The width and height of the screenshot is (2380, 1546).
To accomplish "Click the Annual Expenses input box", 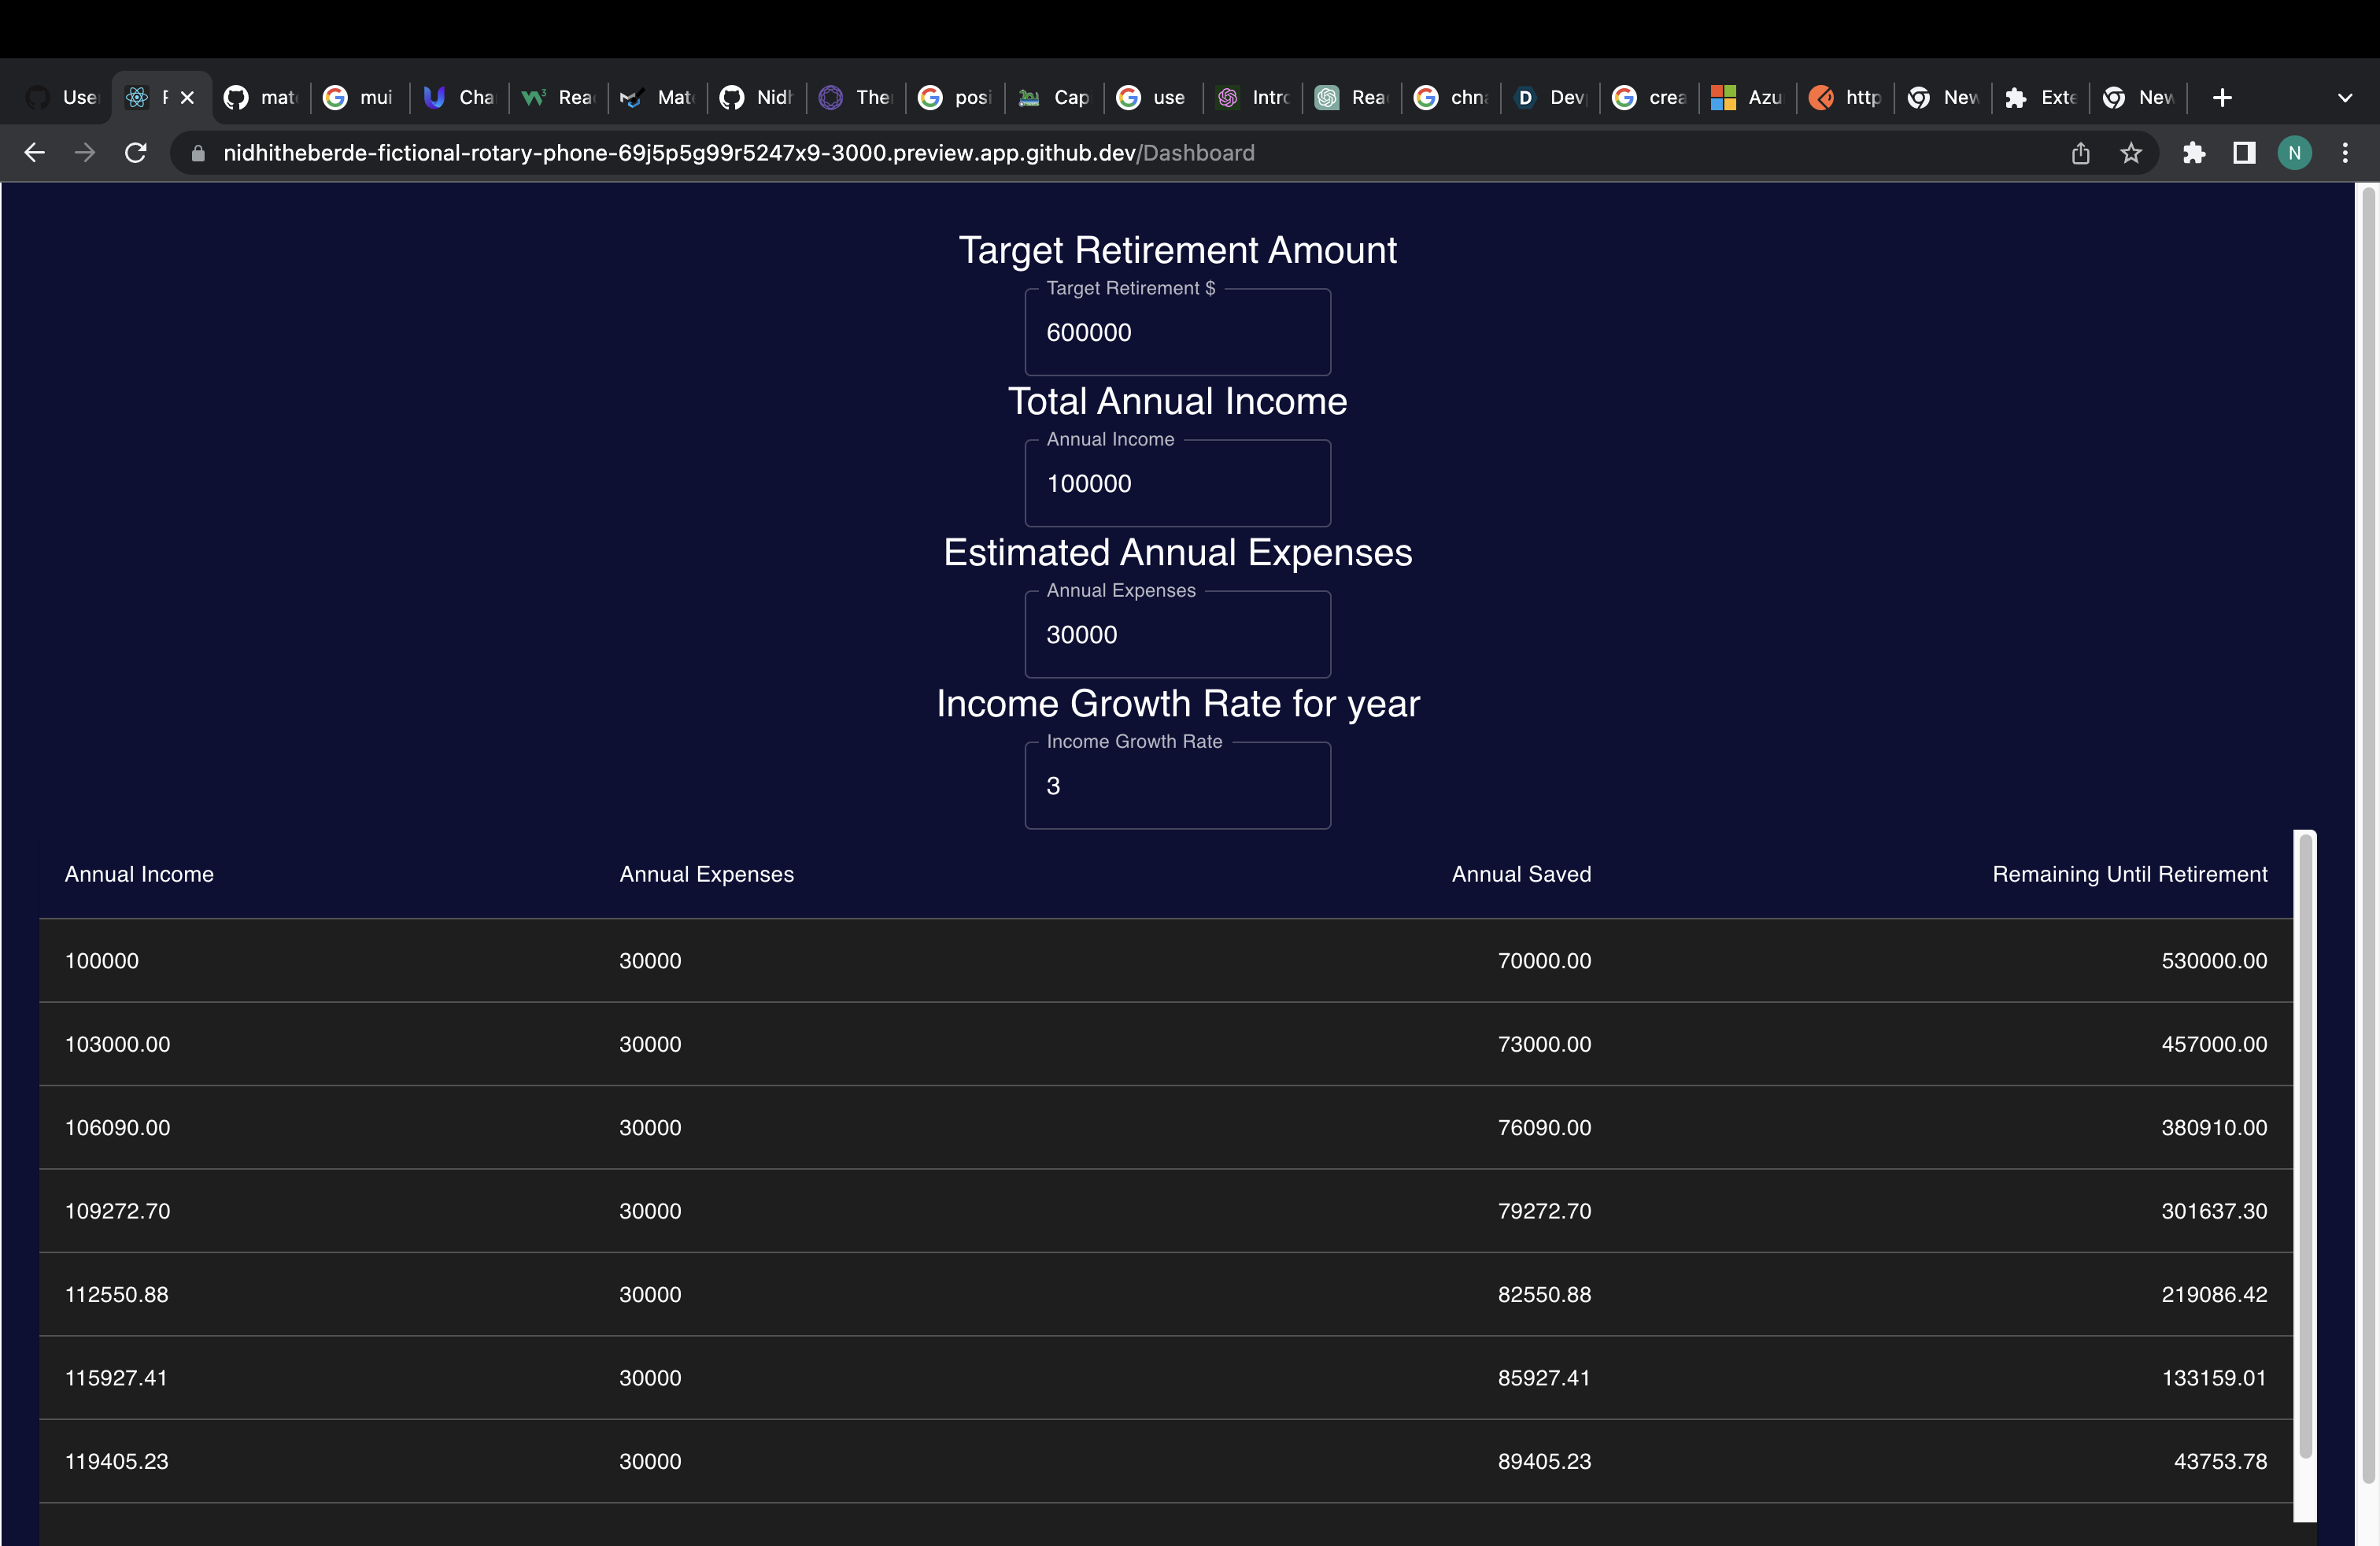I will tap(1177, 635).
